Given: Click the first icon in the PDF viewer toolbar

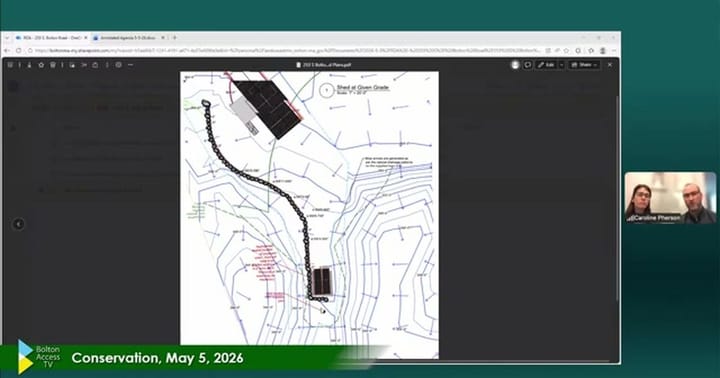Looking at the screenshot, I should click(x=10, y=65).
